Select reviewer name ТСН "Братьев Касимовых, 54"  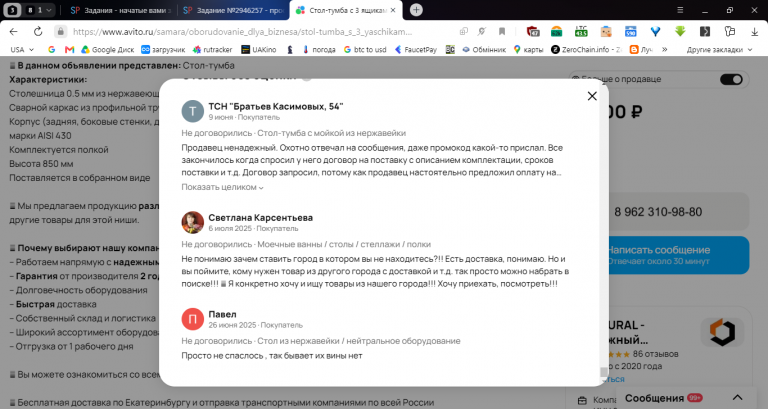pos(276,106)
